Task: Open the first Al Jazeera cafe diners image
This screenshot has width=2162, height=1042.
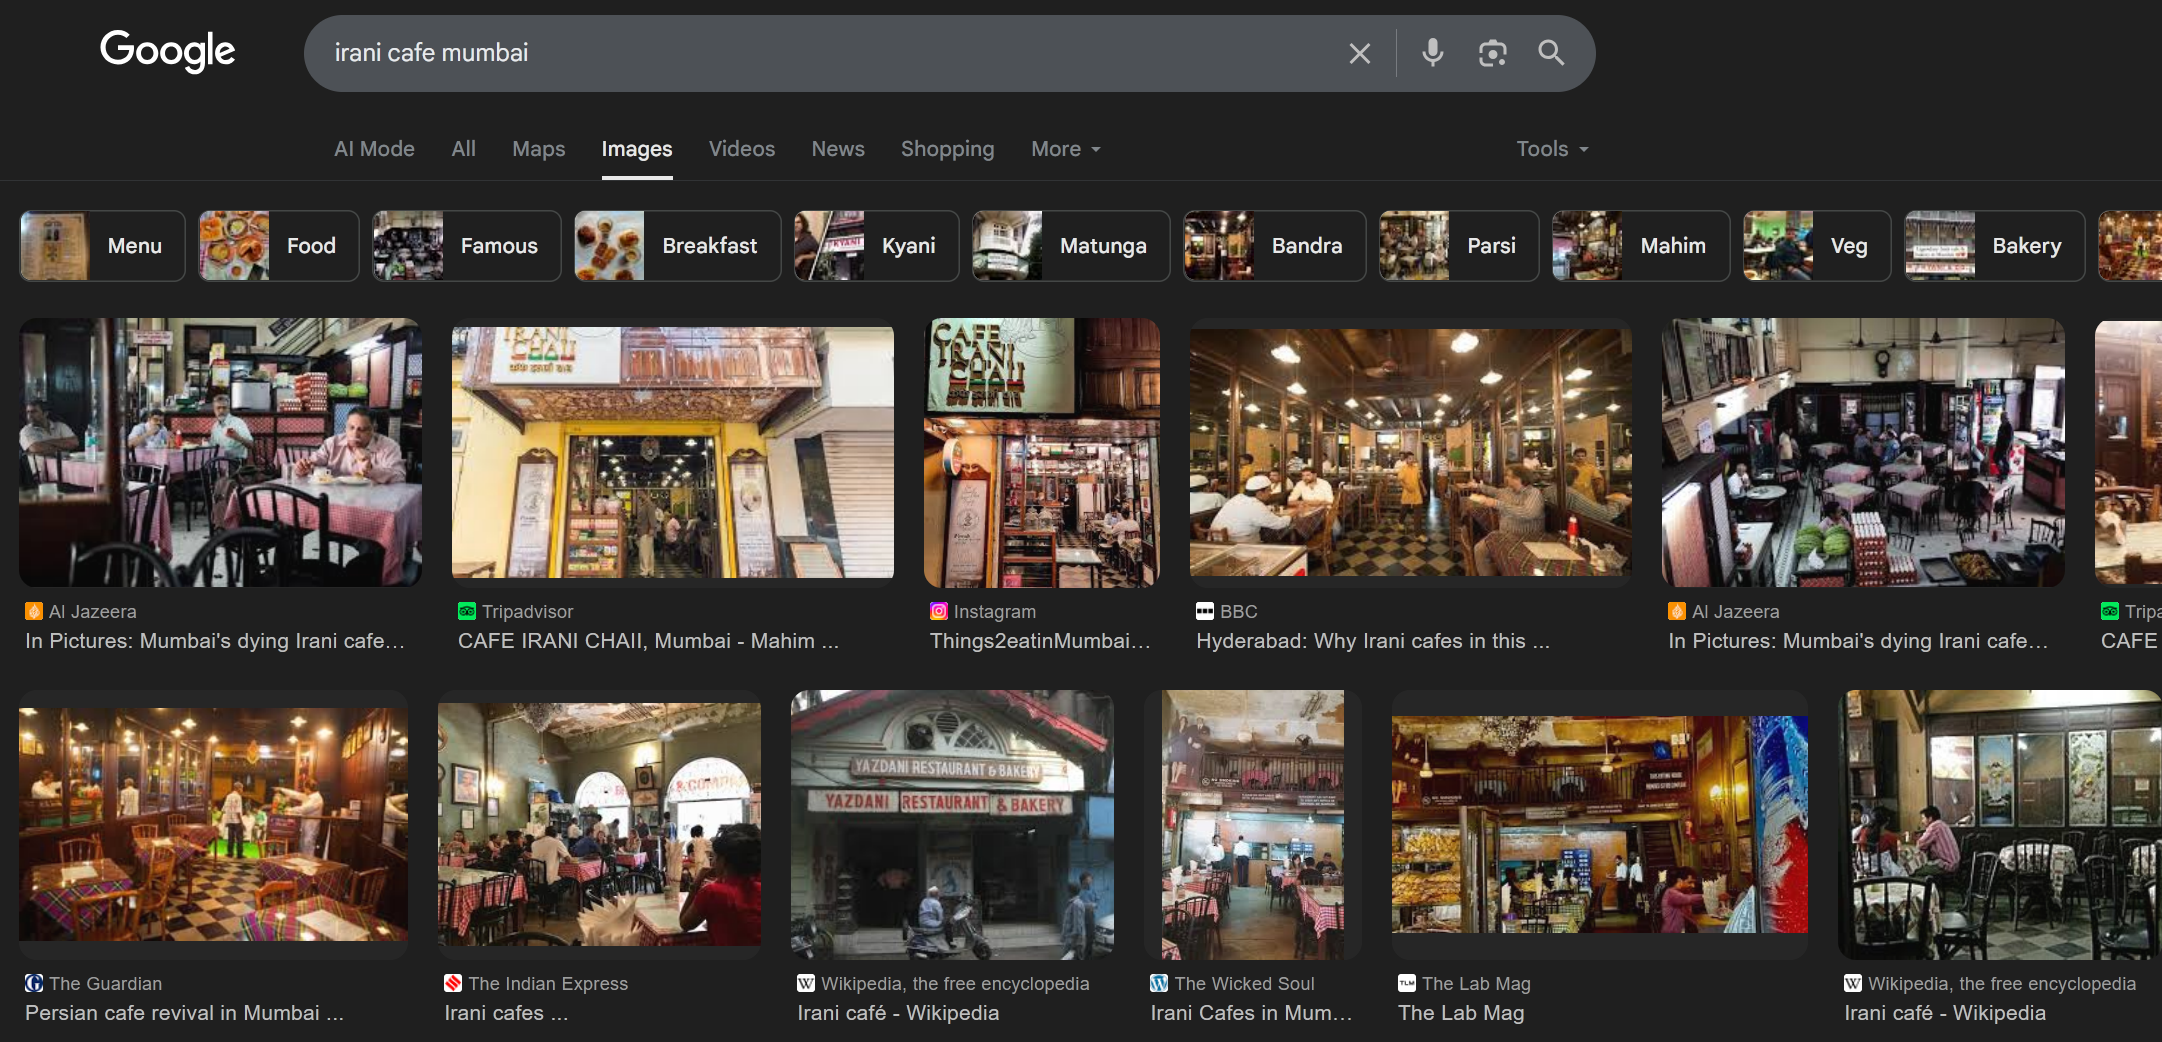Action: coord(220,452)
